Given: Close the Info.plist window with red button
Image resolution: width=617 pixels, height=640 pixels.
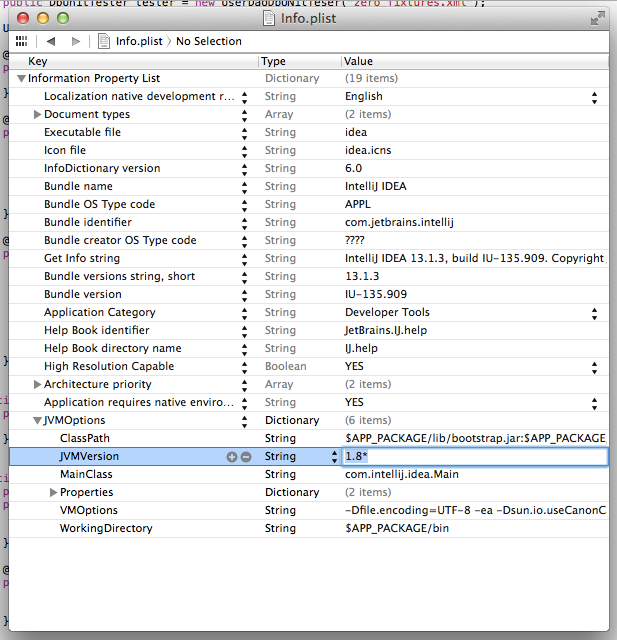Looking at the screenshot, I should tap(23, 18).
